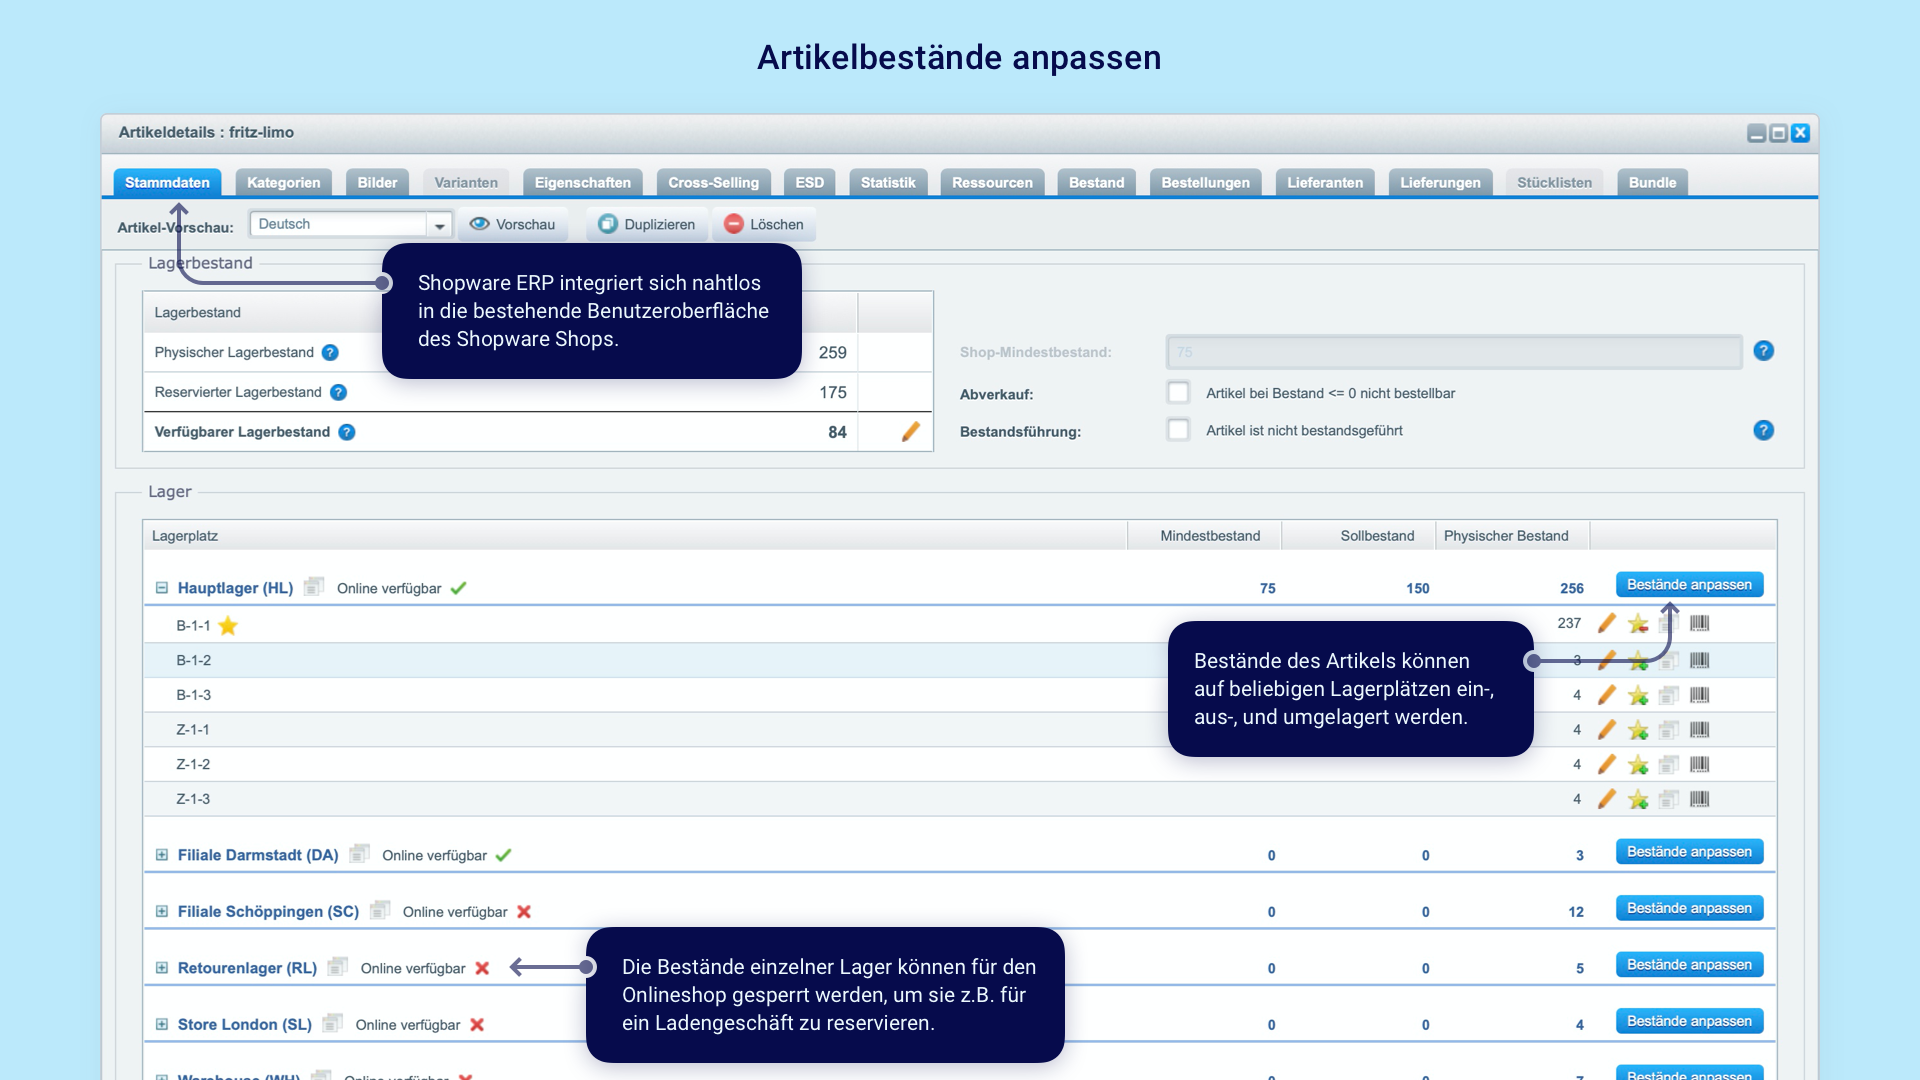
Task: Click the windows icon next to Hauptlager (HL)
Action: tap(314, 586)
